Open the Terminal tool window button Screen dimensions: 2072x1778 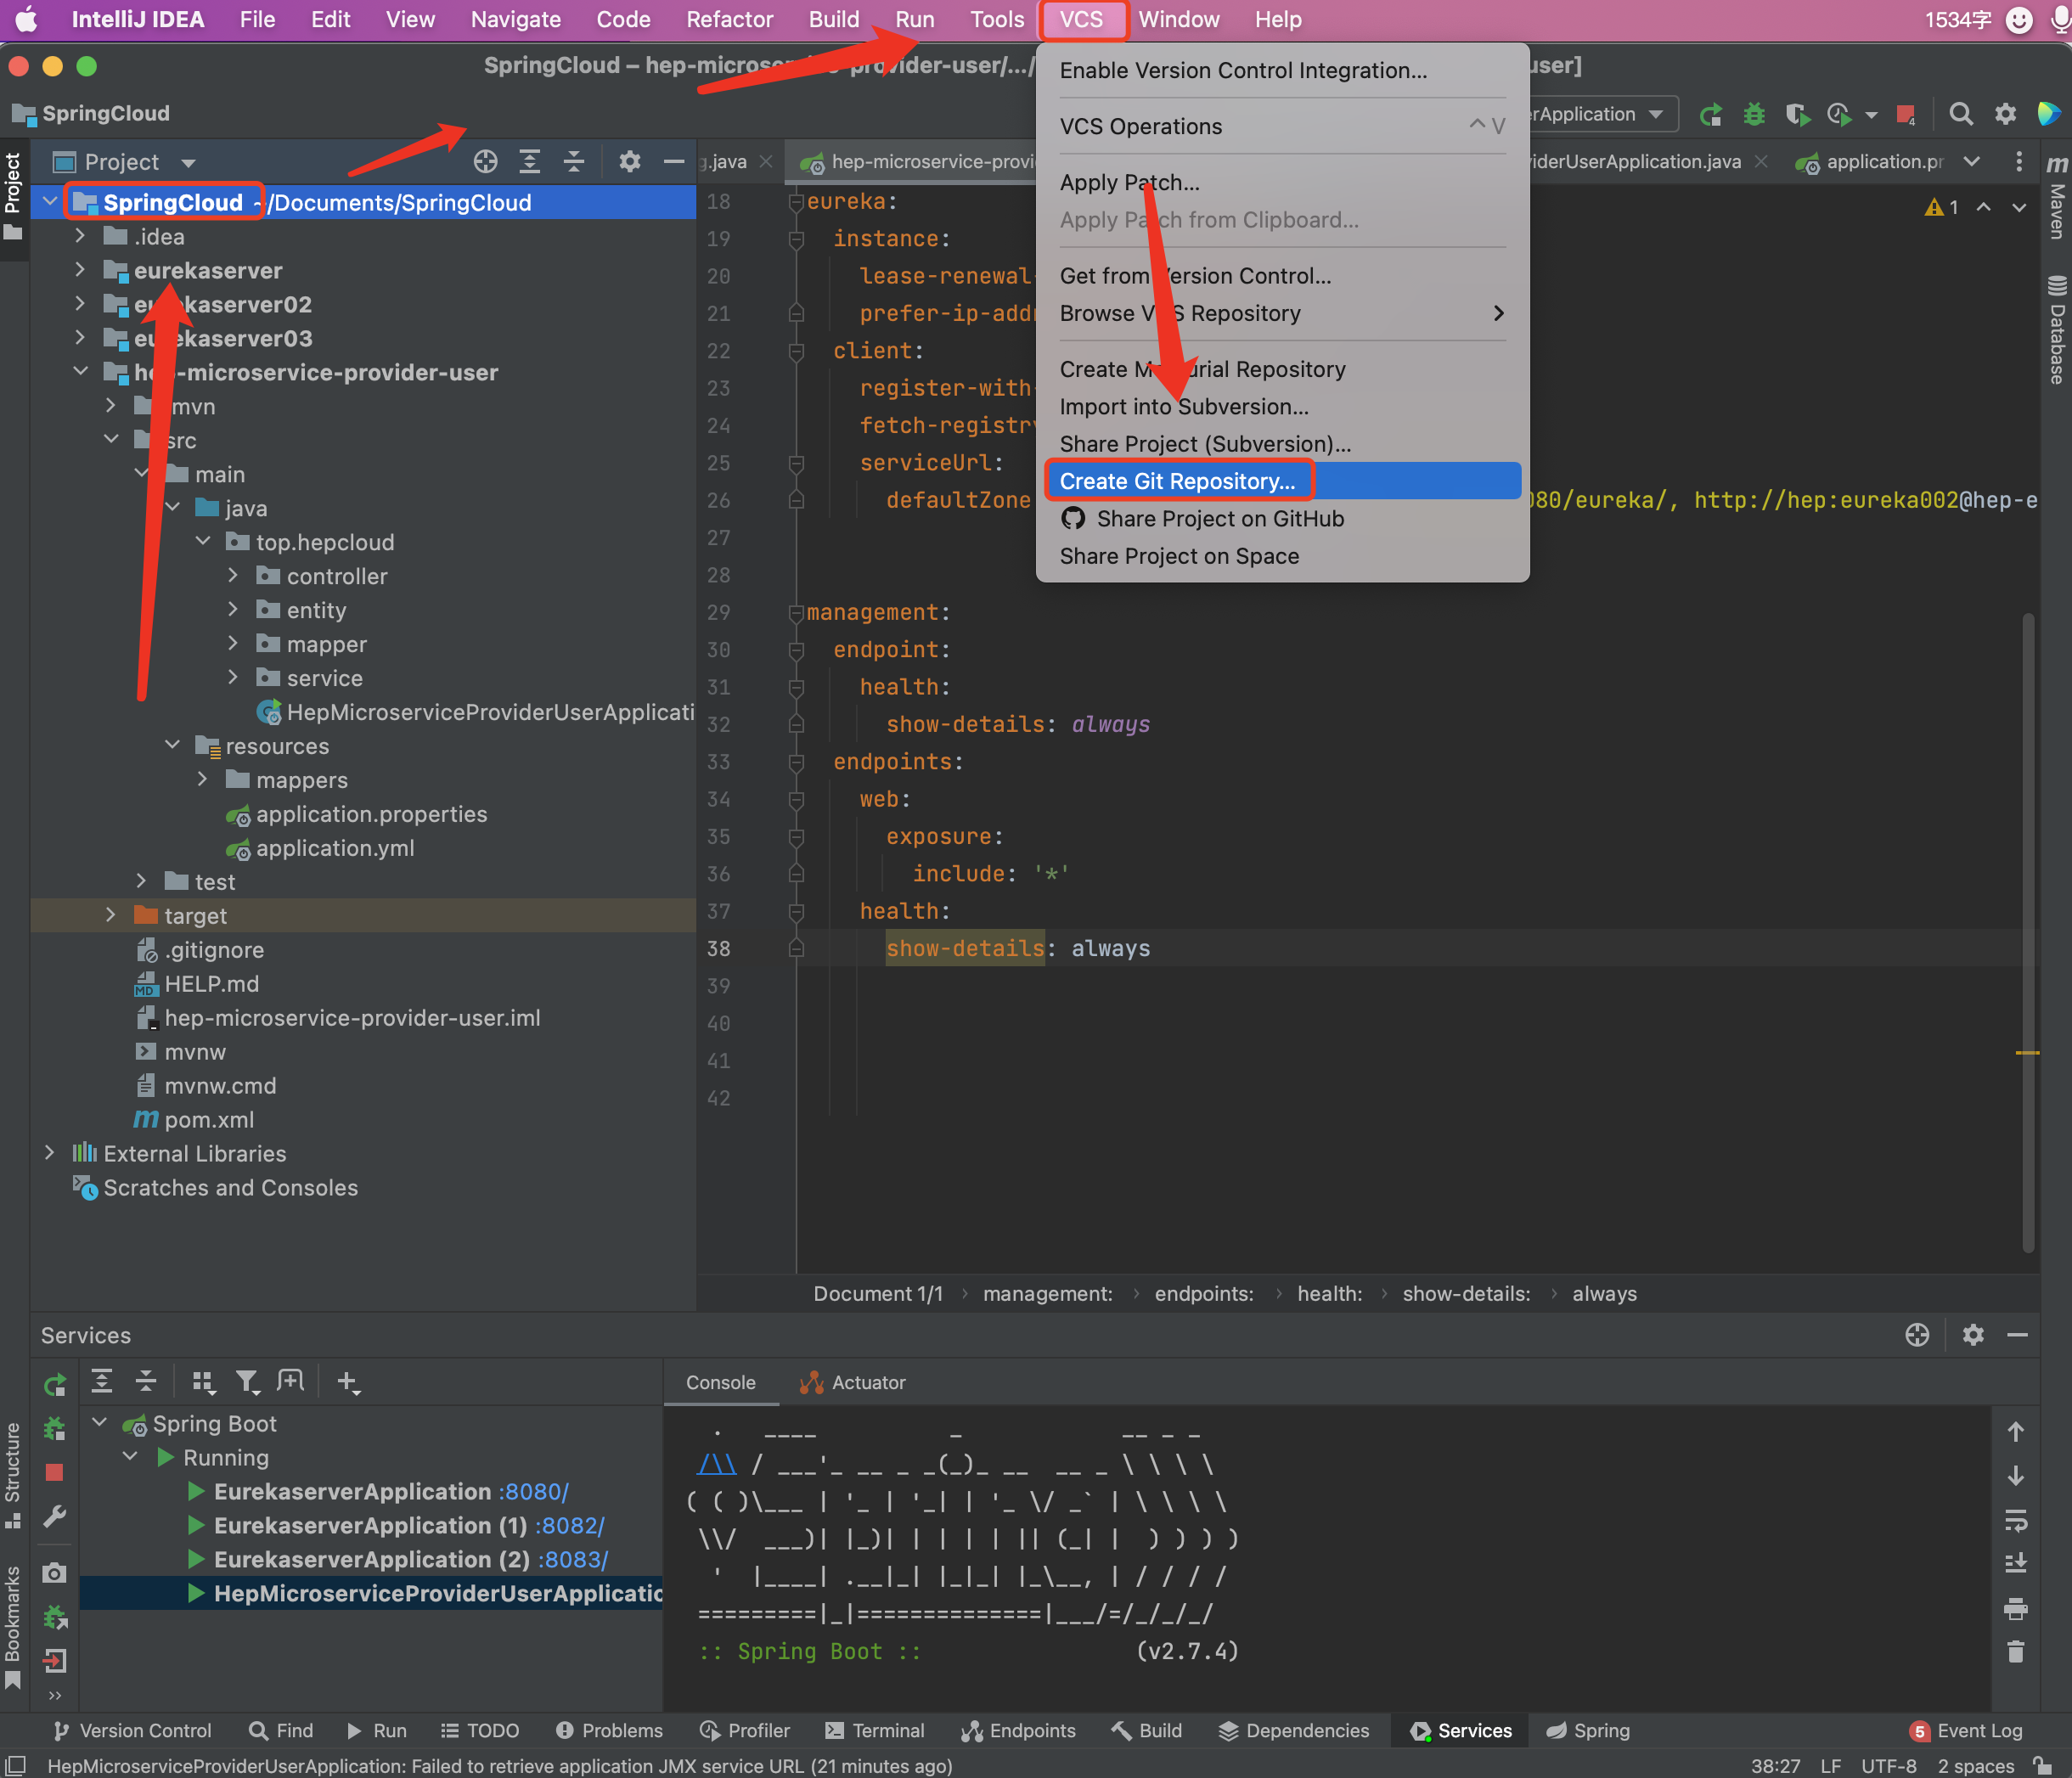pos(874,1730)
